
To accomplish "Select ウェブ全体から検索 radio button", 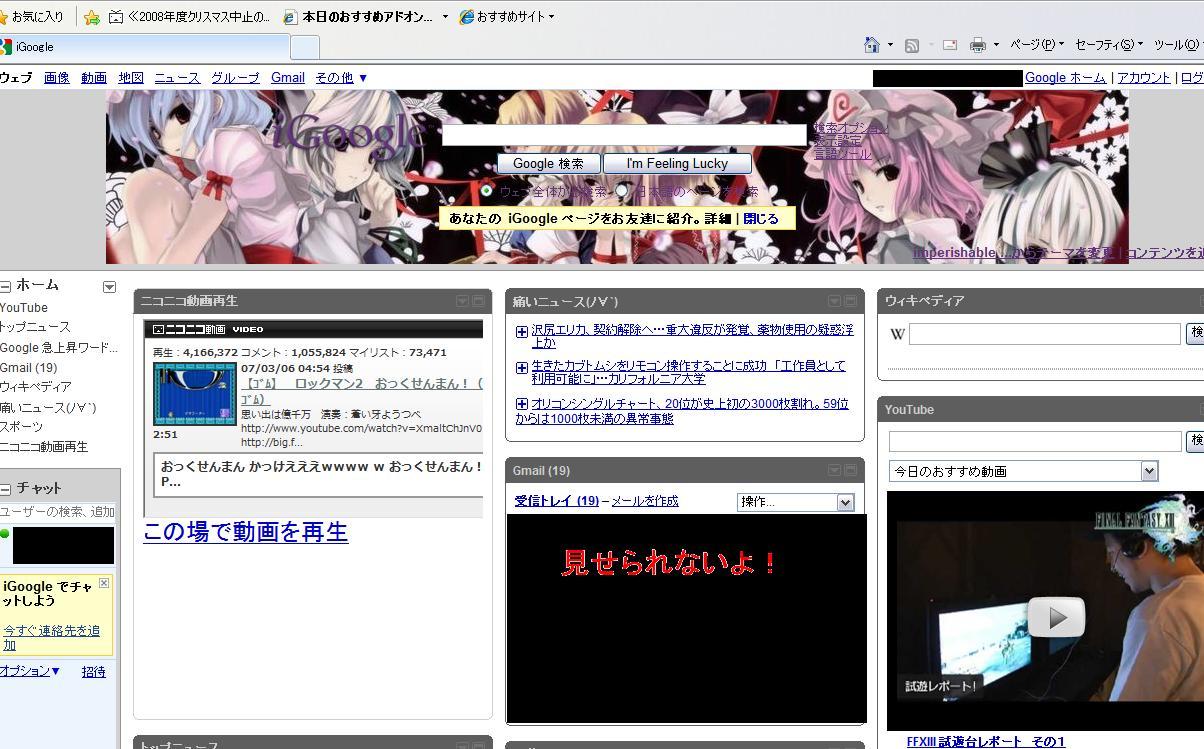I will click(x=487, y=190).
